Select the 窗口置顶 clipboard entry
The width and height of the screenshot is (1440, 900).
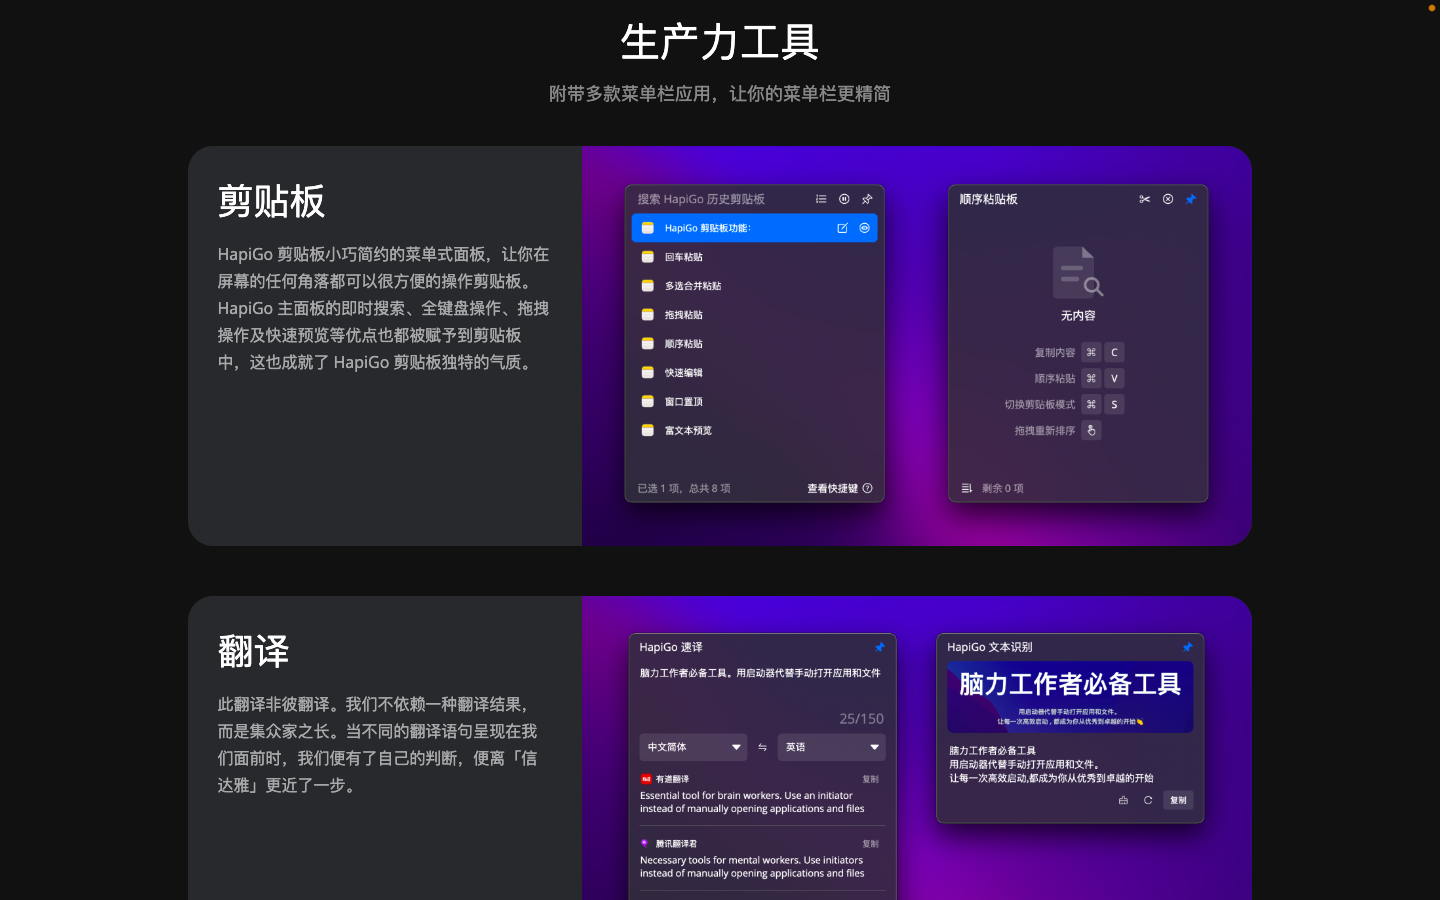[755, 402]
